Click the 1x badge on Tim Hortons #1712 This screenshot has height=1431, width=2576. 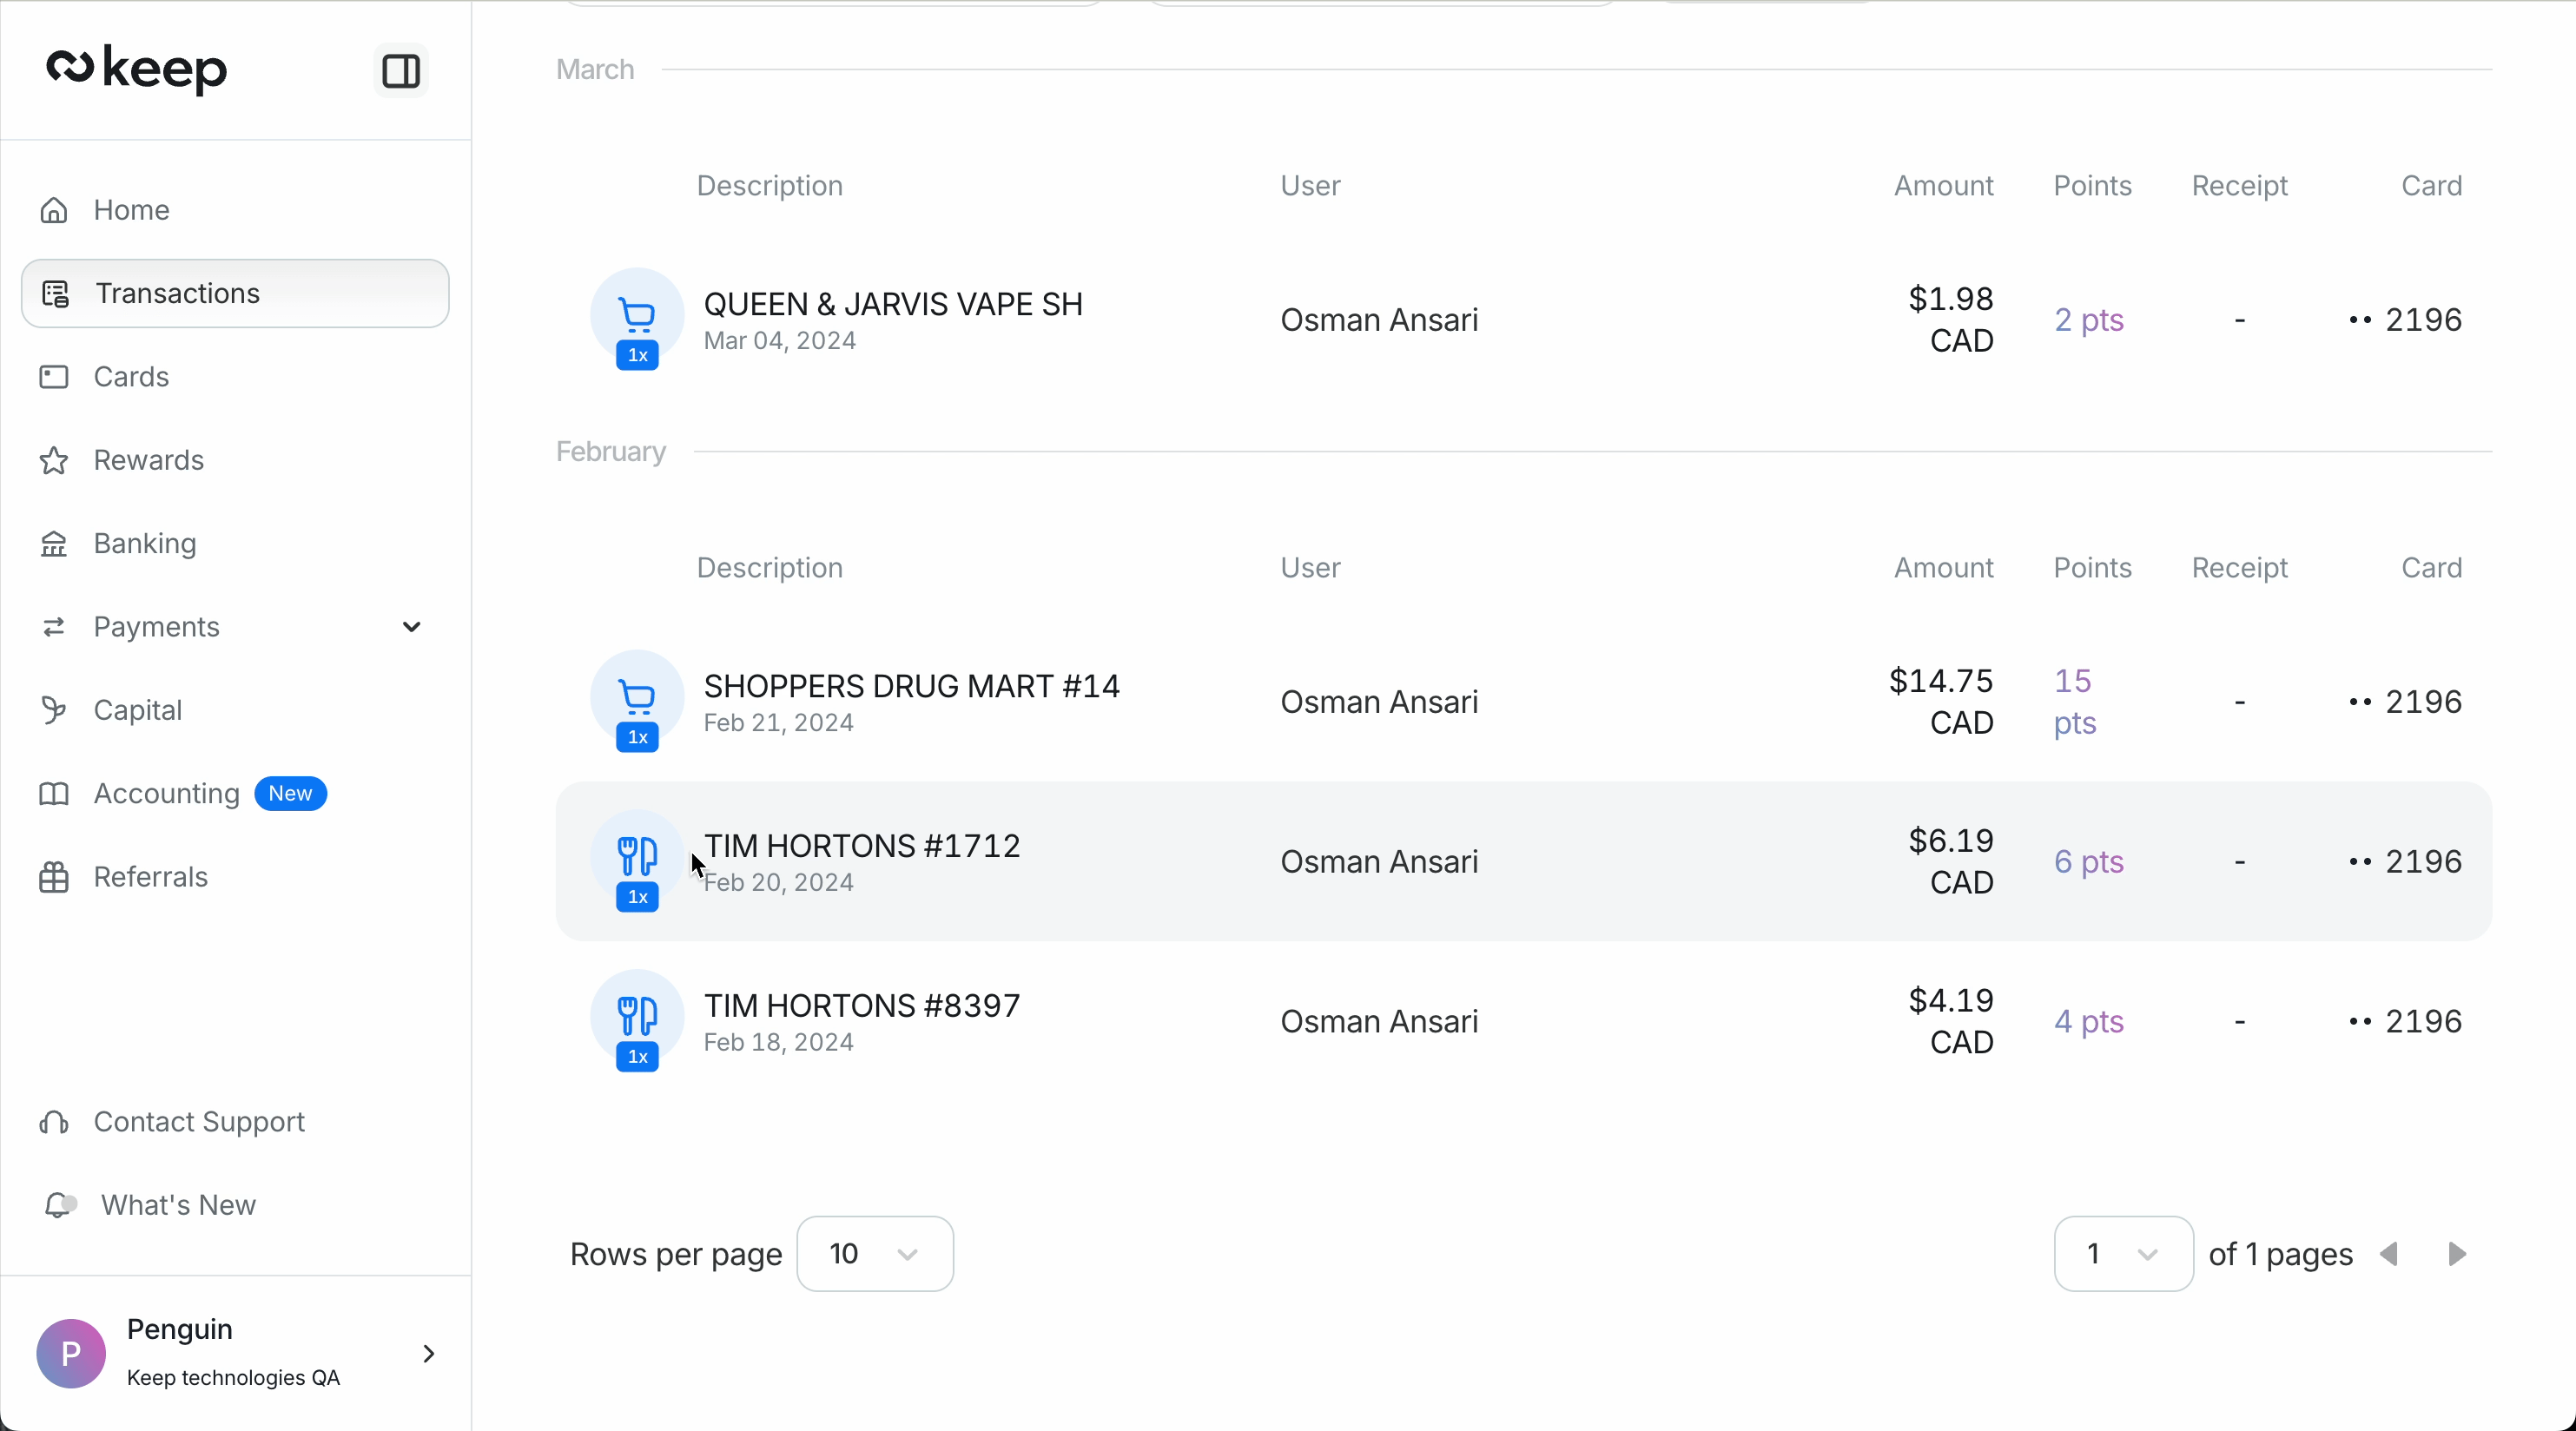pyautogui.click(x=637, y=897)
